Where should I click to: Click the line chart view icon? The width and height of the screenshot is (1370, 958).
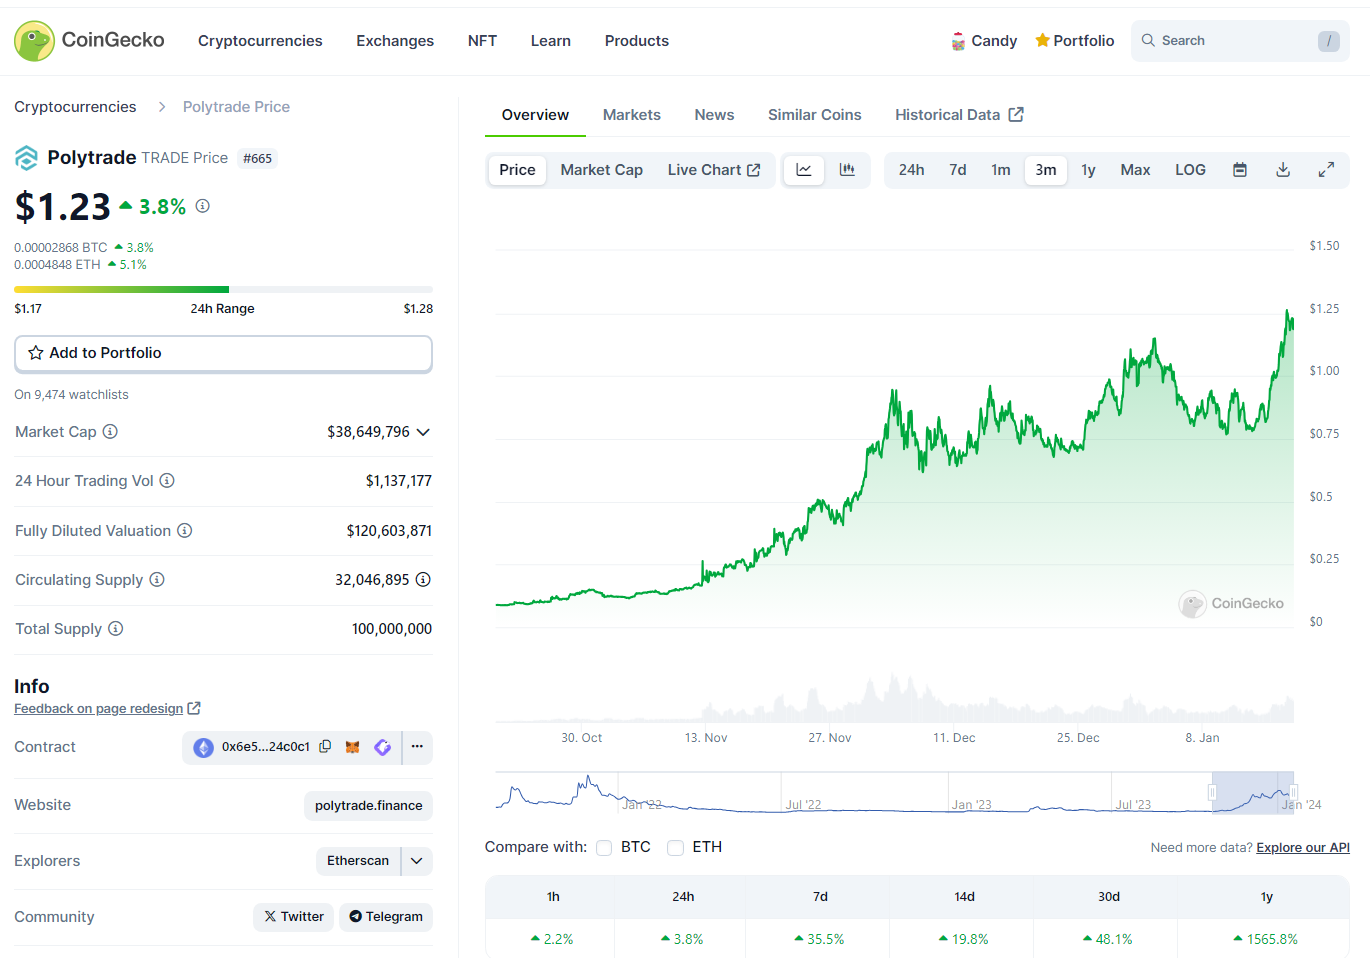click(x=803, y=170)
